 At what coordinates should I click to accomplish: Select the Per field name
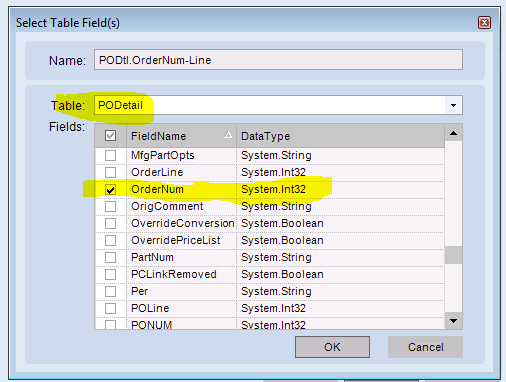tap(139, 291)
